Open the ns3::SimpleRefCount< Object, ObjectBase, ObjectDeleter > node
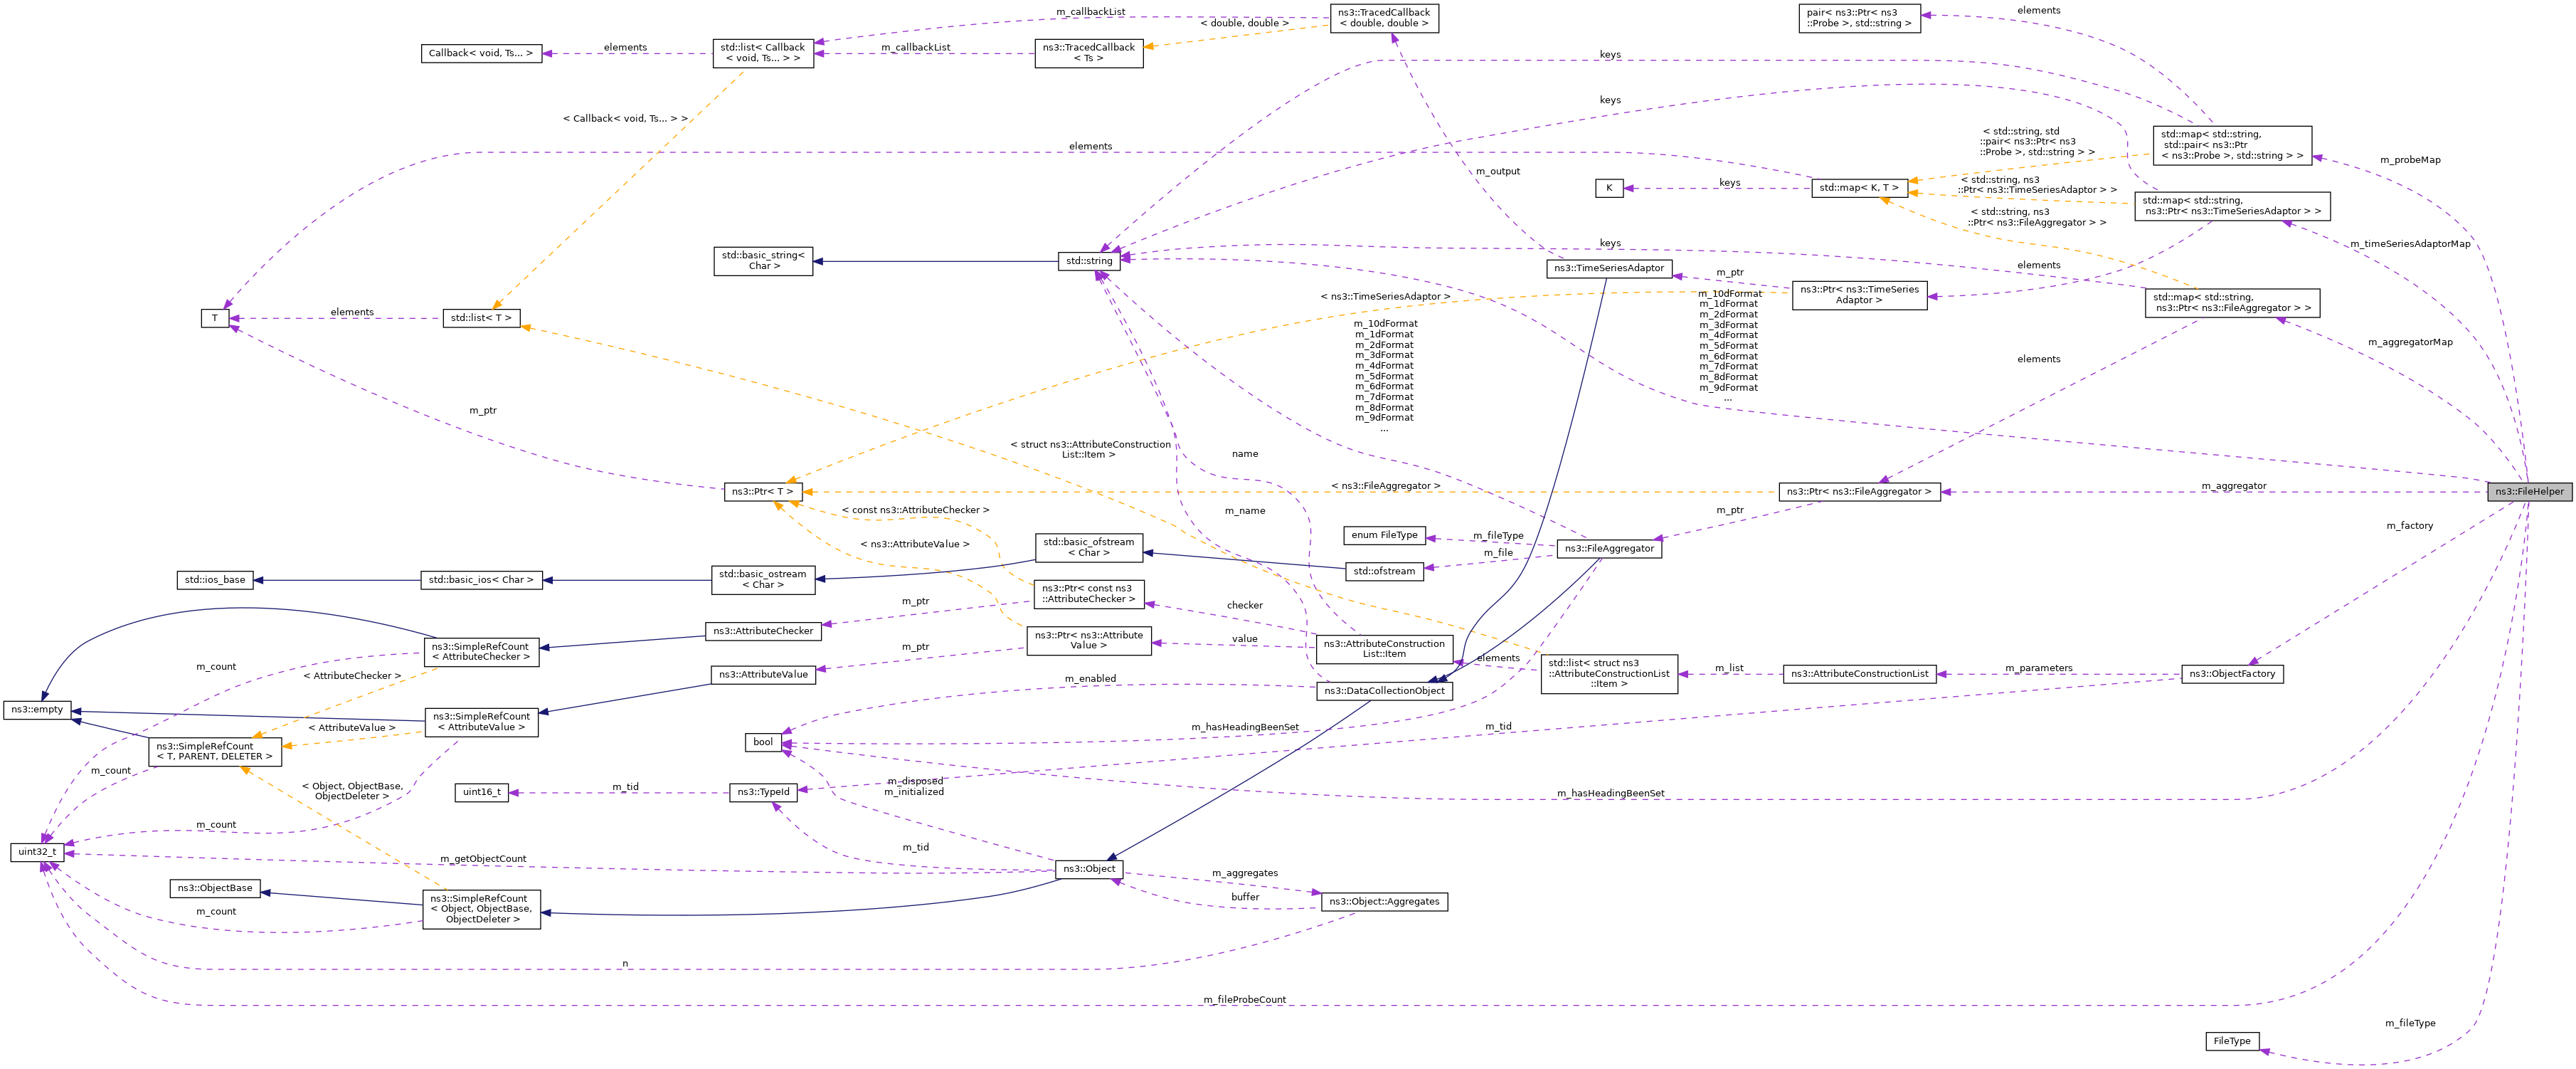Screen dimensions: 2576x1069 pyautogui.click(x=481, y=909)
